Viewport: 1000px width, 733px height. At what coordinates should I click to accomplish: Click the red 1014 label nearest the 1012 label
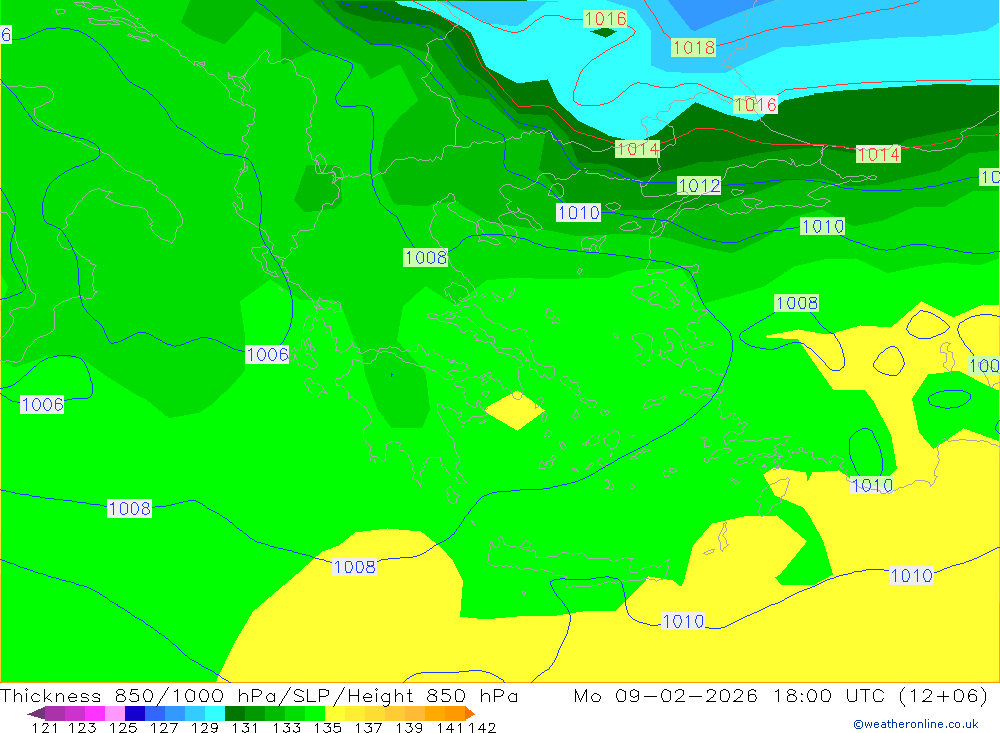637,149
